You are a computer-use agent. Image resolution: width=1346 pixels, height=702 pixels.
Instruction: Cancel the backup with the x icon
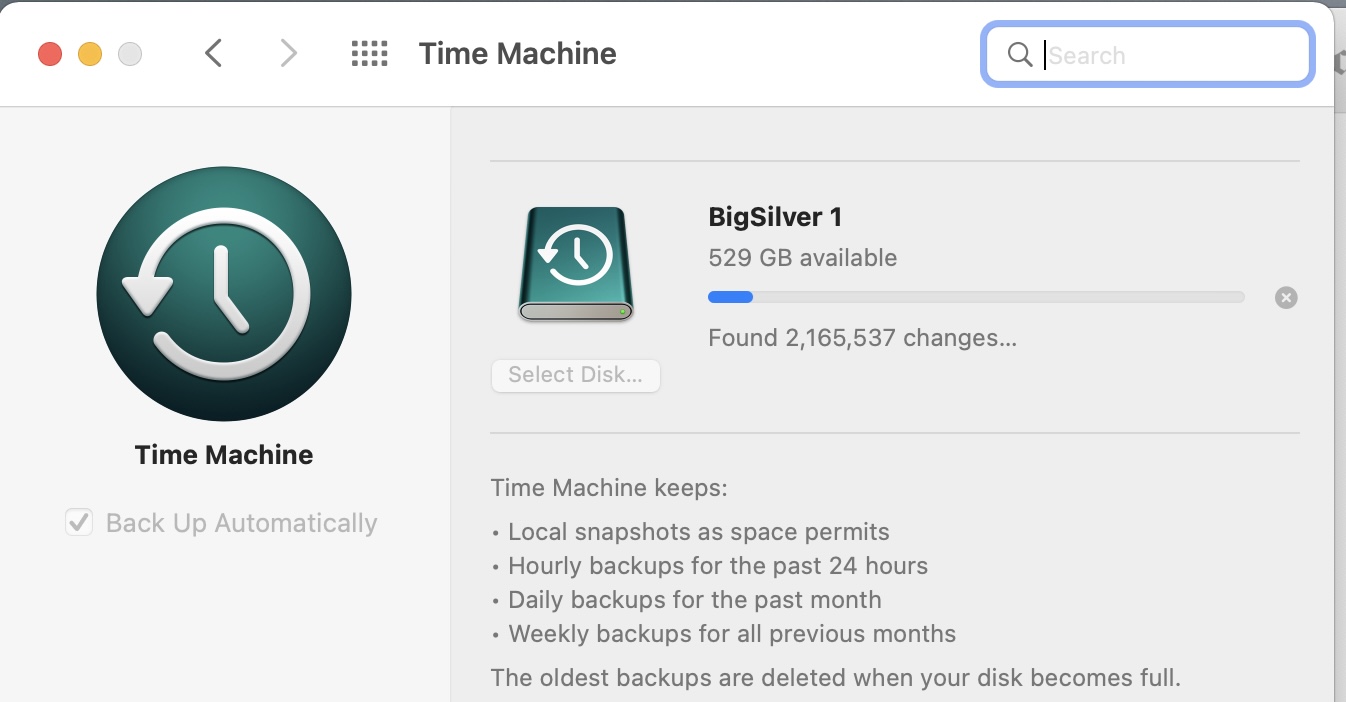1286,297
